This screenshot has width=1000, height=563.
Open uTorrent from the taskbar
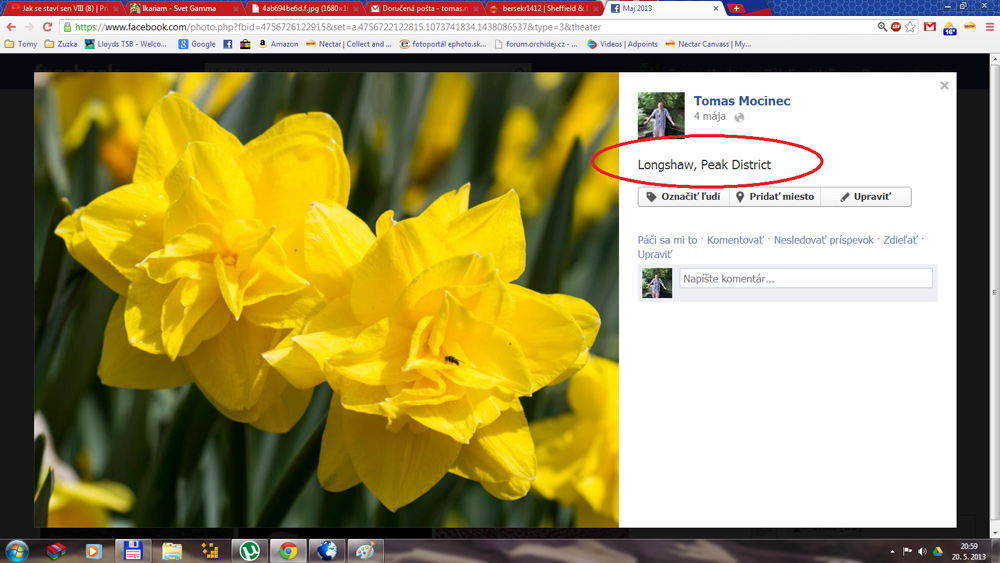tap(249, 550)
